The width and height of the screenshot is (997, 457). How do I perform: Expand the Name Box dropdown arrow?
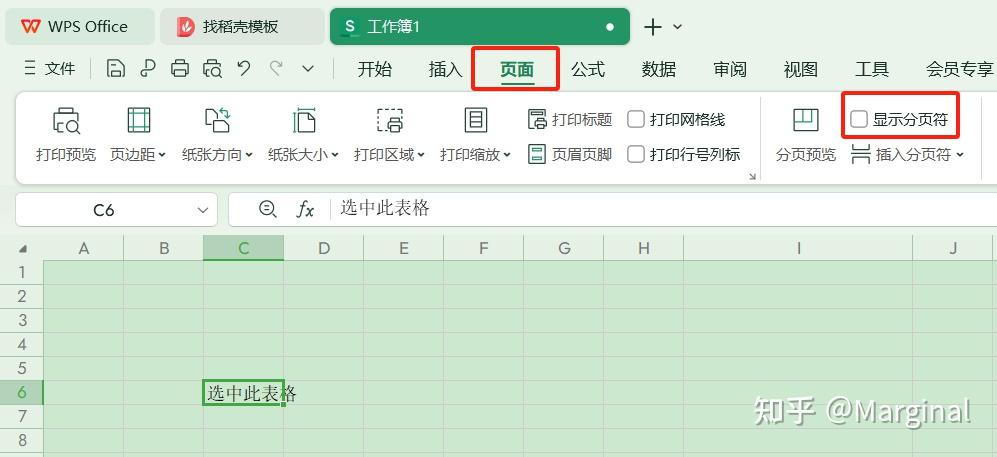click(x=203, y=210)
